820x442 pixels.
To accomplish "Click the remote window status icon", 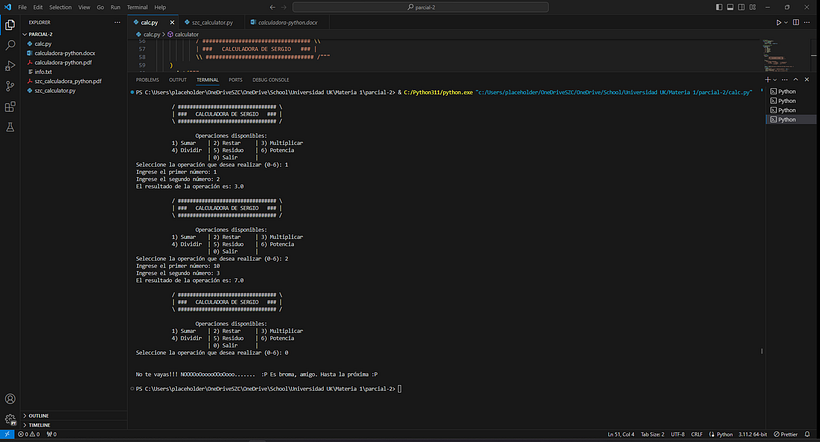I will point(7,434).
